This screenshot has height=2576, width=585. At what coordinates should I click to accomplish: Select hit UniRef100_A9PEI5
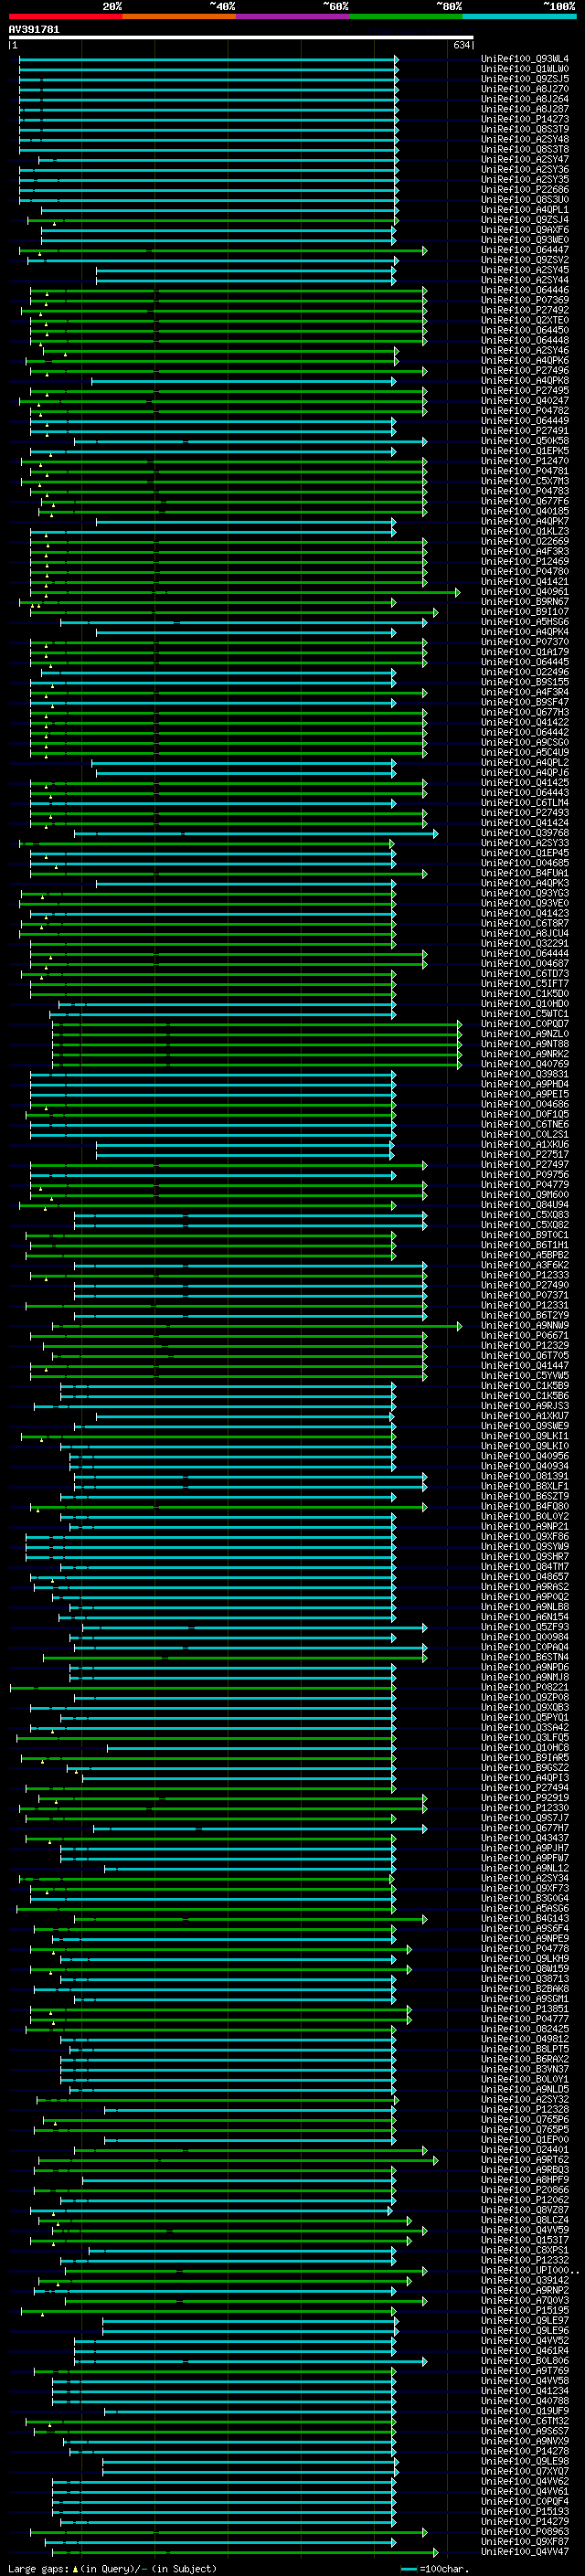coord(525,1094)
